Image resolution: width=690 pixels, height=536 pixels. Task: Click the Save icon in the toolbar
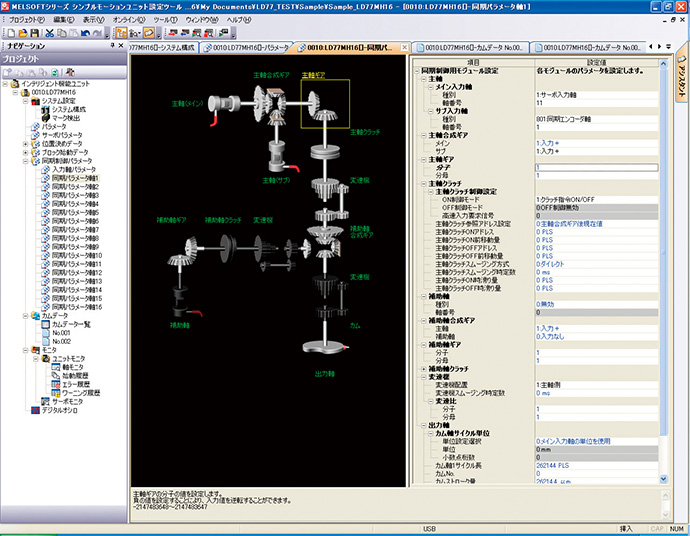click(34, 33)
